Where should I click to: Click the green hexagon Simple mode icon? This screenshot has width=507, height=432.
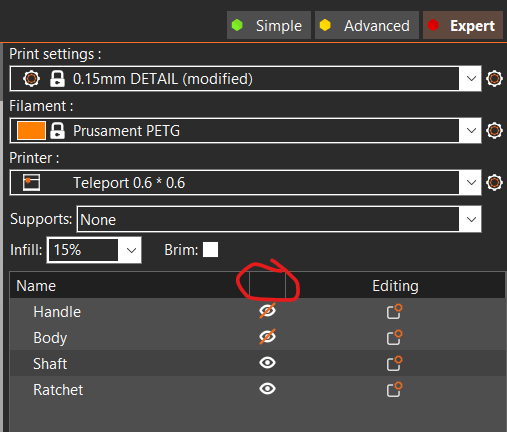coord(237,25)
